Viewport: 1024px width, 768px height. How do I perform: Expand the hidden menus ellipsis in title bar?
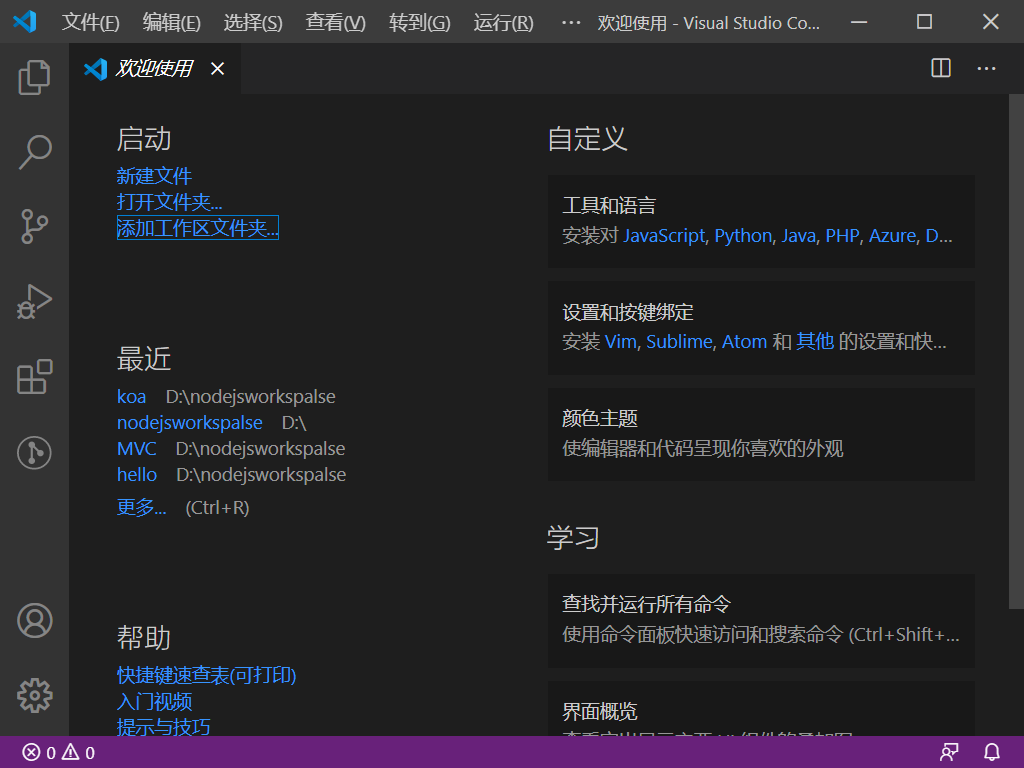point(571,23)
